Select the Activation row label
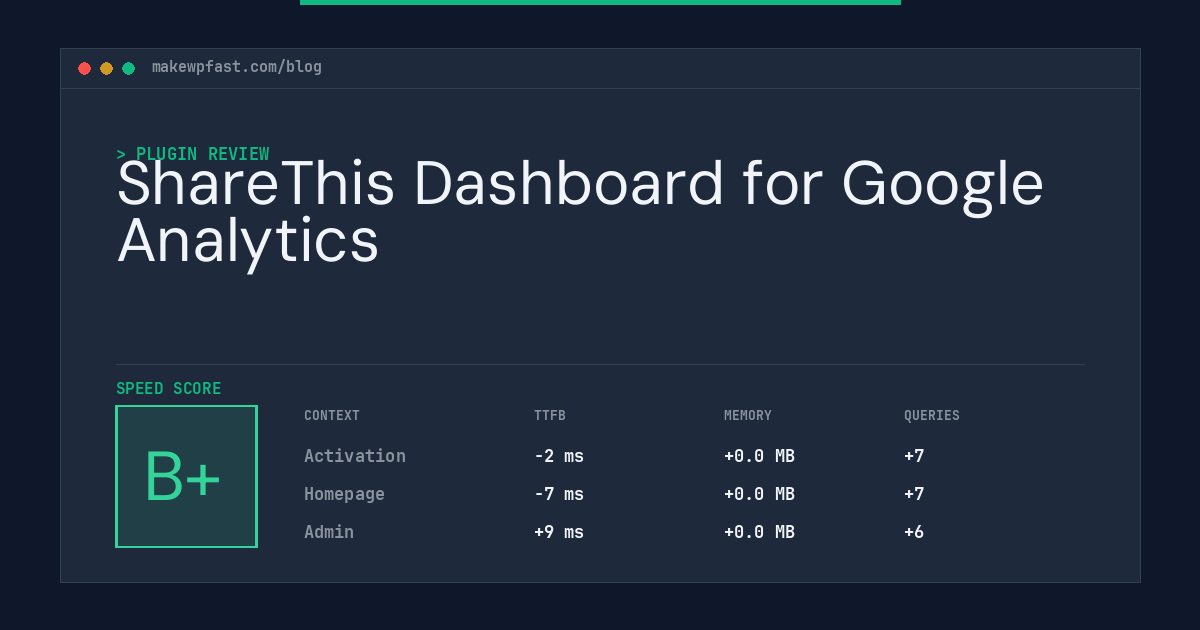The height and width of the screenshot is (630, 1200). pyautogui.click(x=355, y=456)
